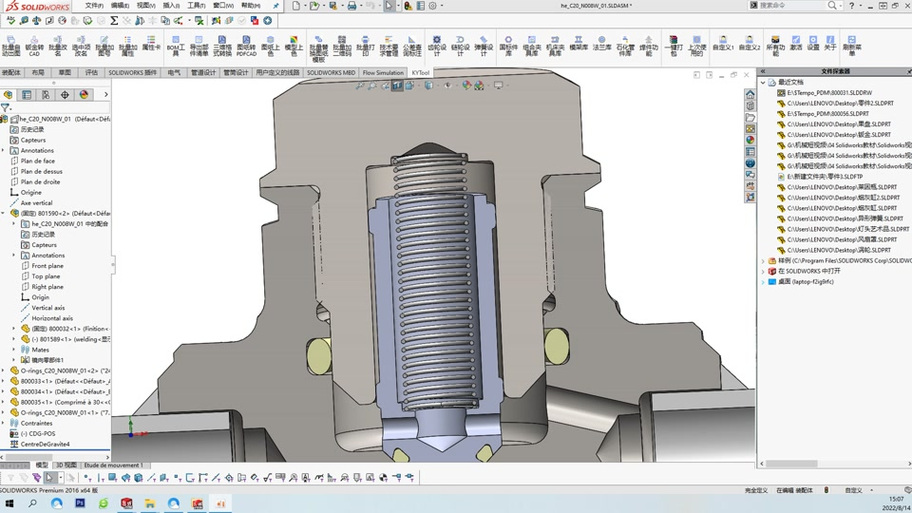Select CentreDeGravité4 in the tree

coord(45,444)
